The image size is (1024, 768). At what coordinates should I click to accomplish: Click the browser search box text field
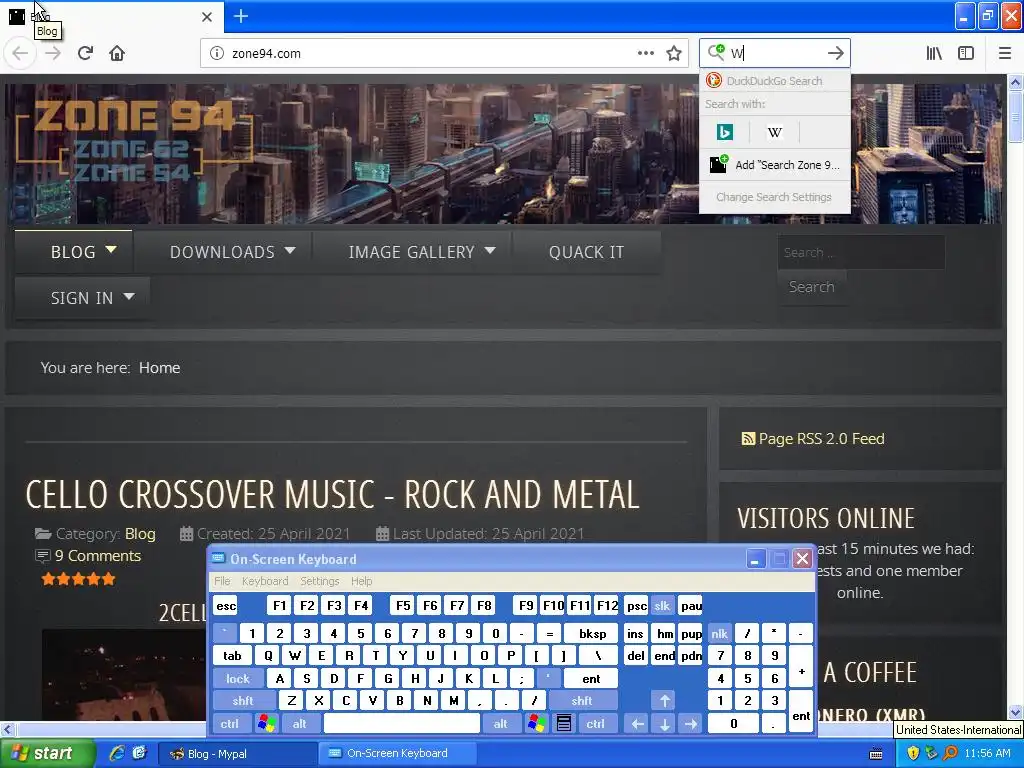pyautogui.click(x=776, y=53)
